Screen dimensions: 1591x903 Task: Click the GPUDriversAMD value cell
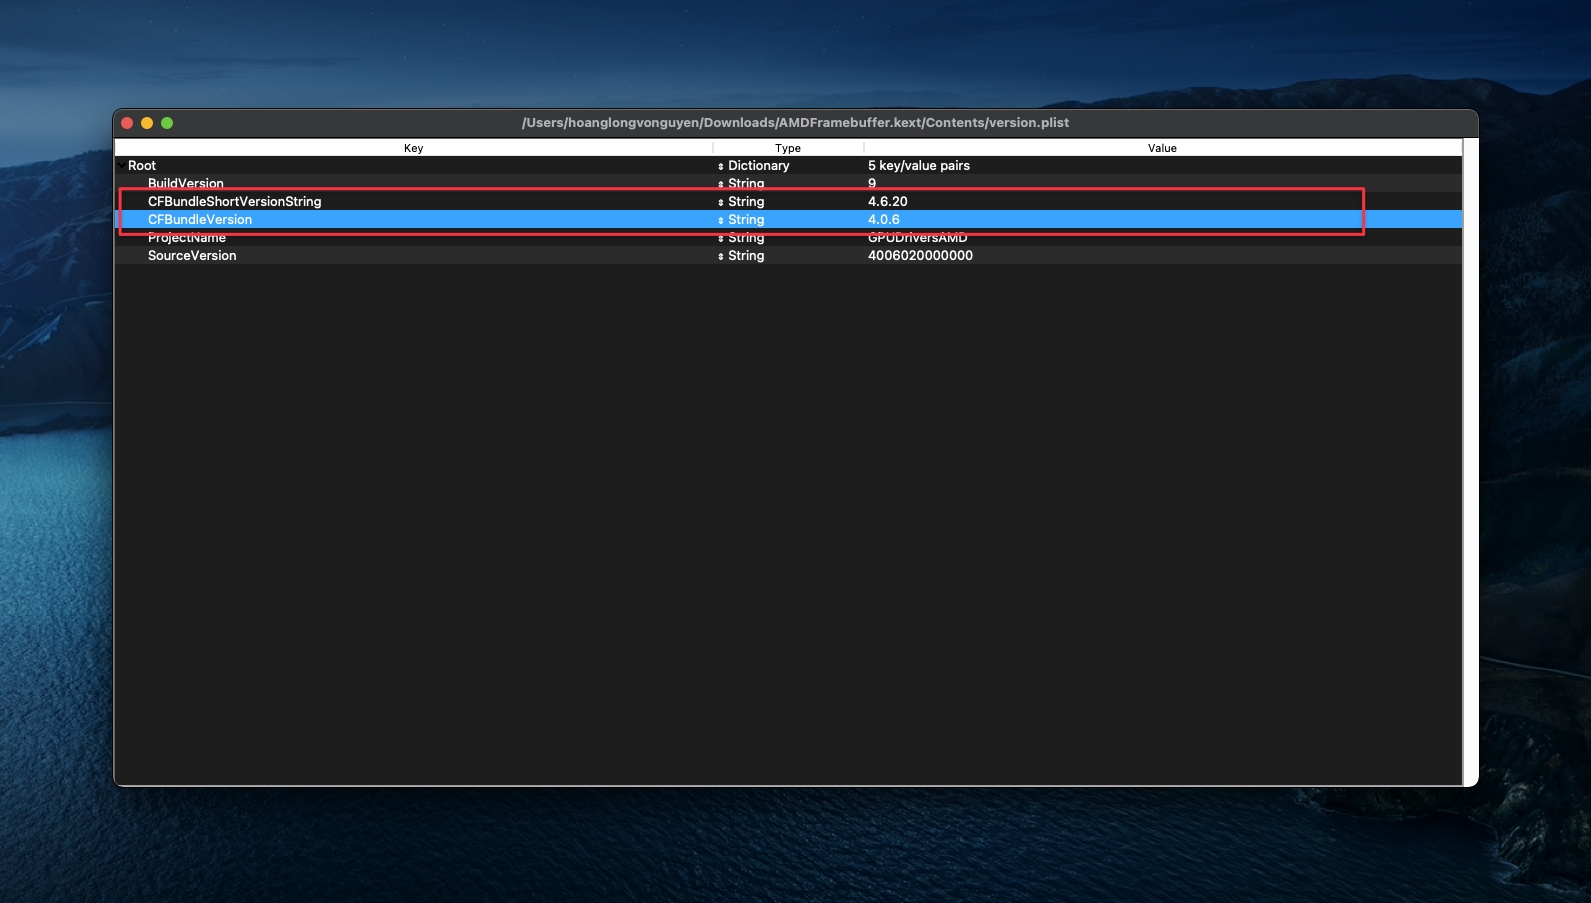[x=917, y=238]
